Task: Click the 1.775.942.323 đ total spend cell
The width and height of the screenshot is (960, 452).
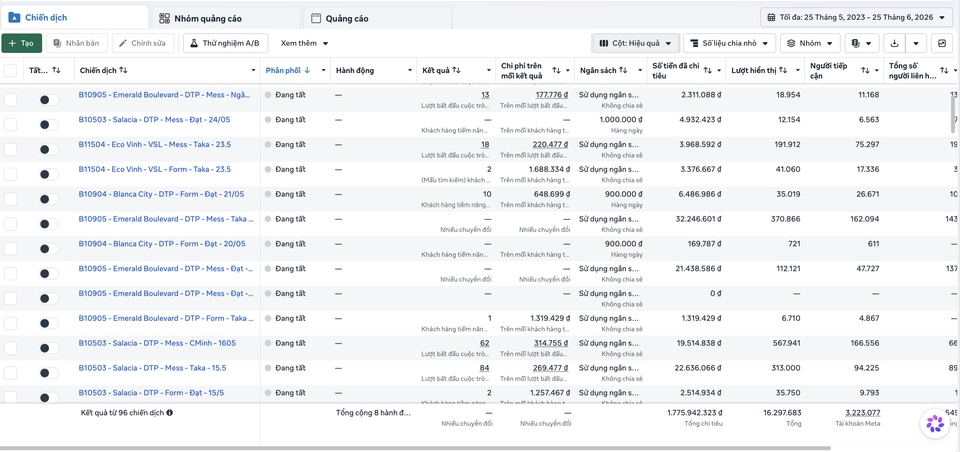Action: tap(694, 413)
